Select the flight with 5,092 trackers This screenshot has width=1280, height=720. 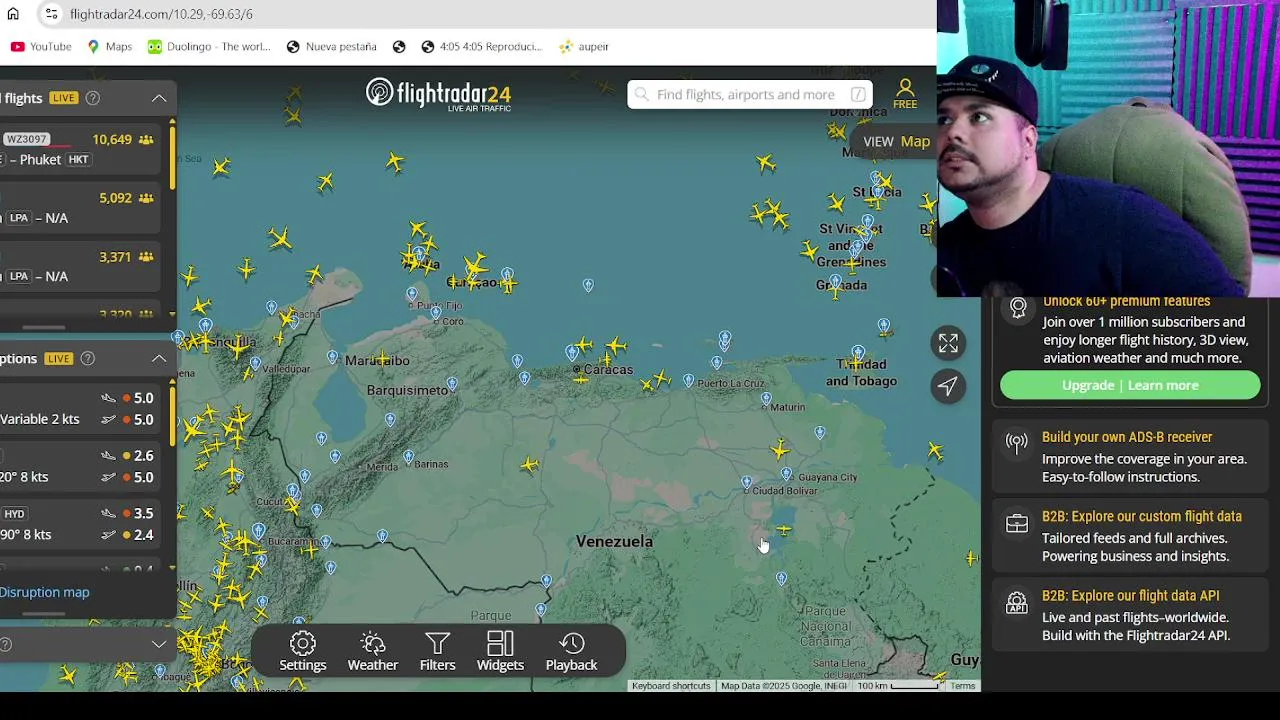80,207
